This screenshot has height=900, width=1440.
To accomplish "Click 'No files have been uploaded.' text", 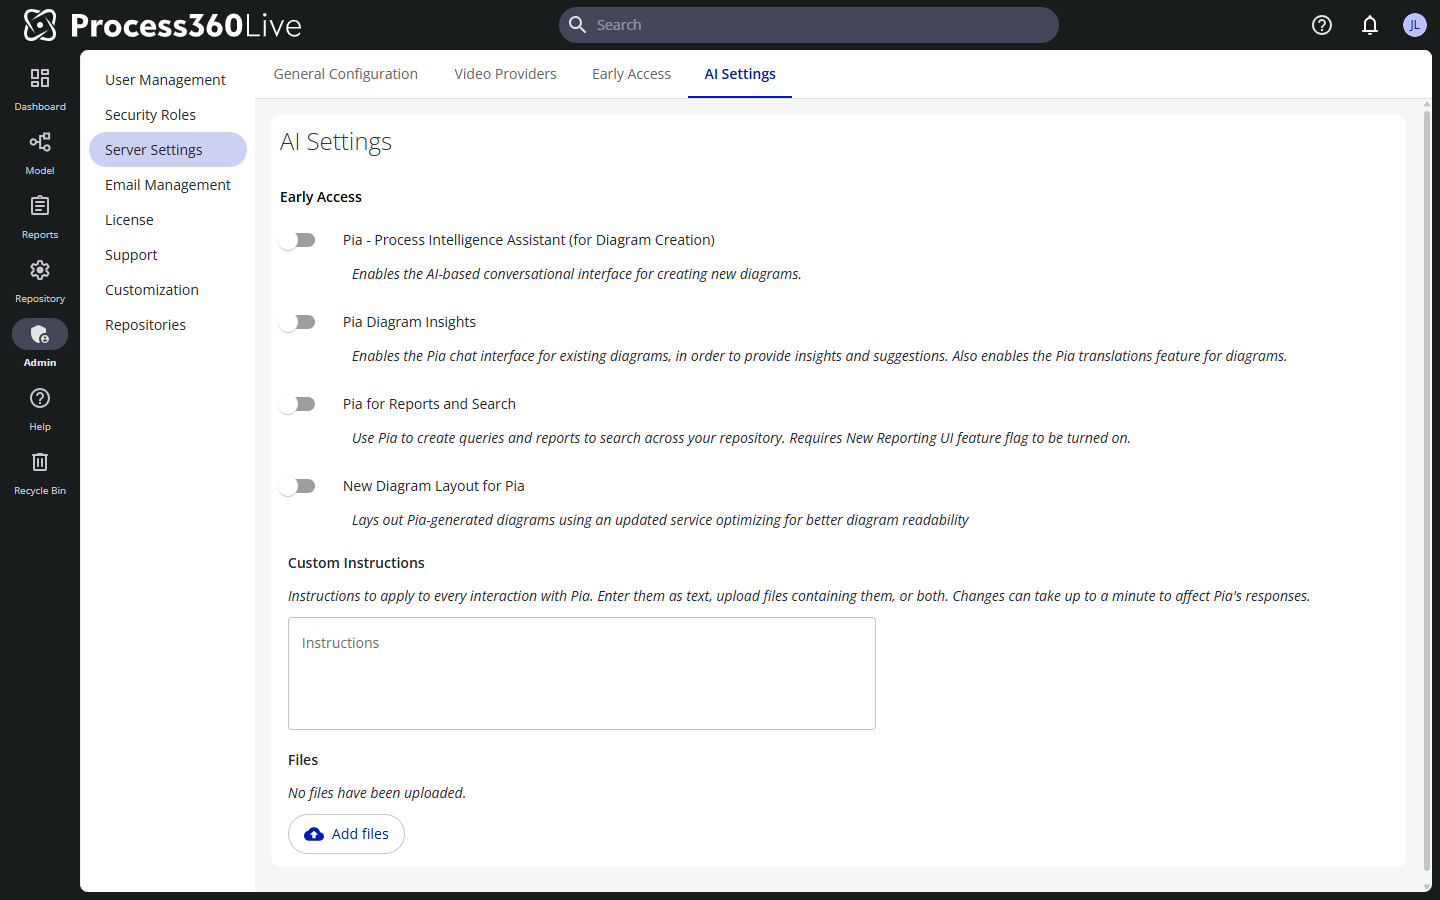I will click(x=377, y=793).
